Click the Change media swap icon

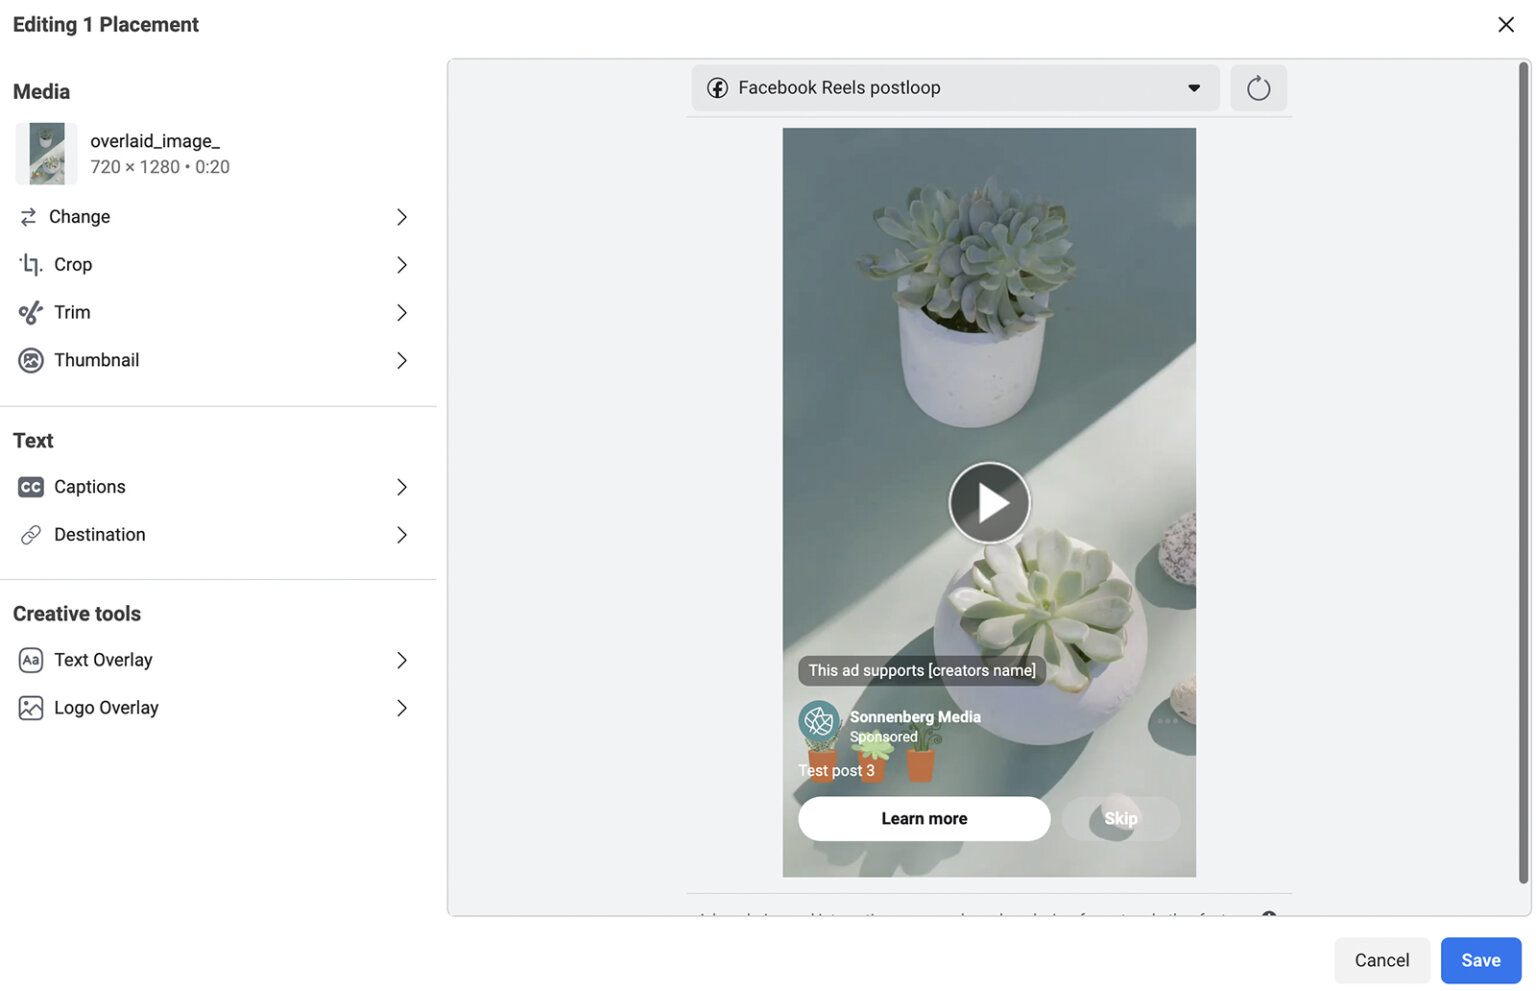pos(30,216)
